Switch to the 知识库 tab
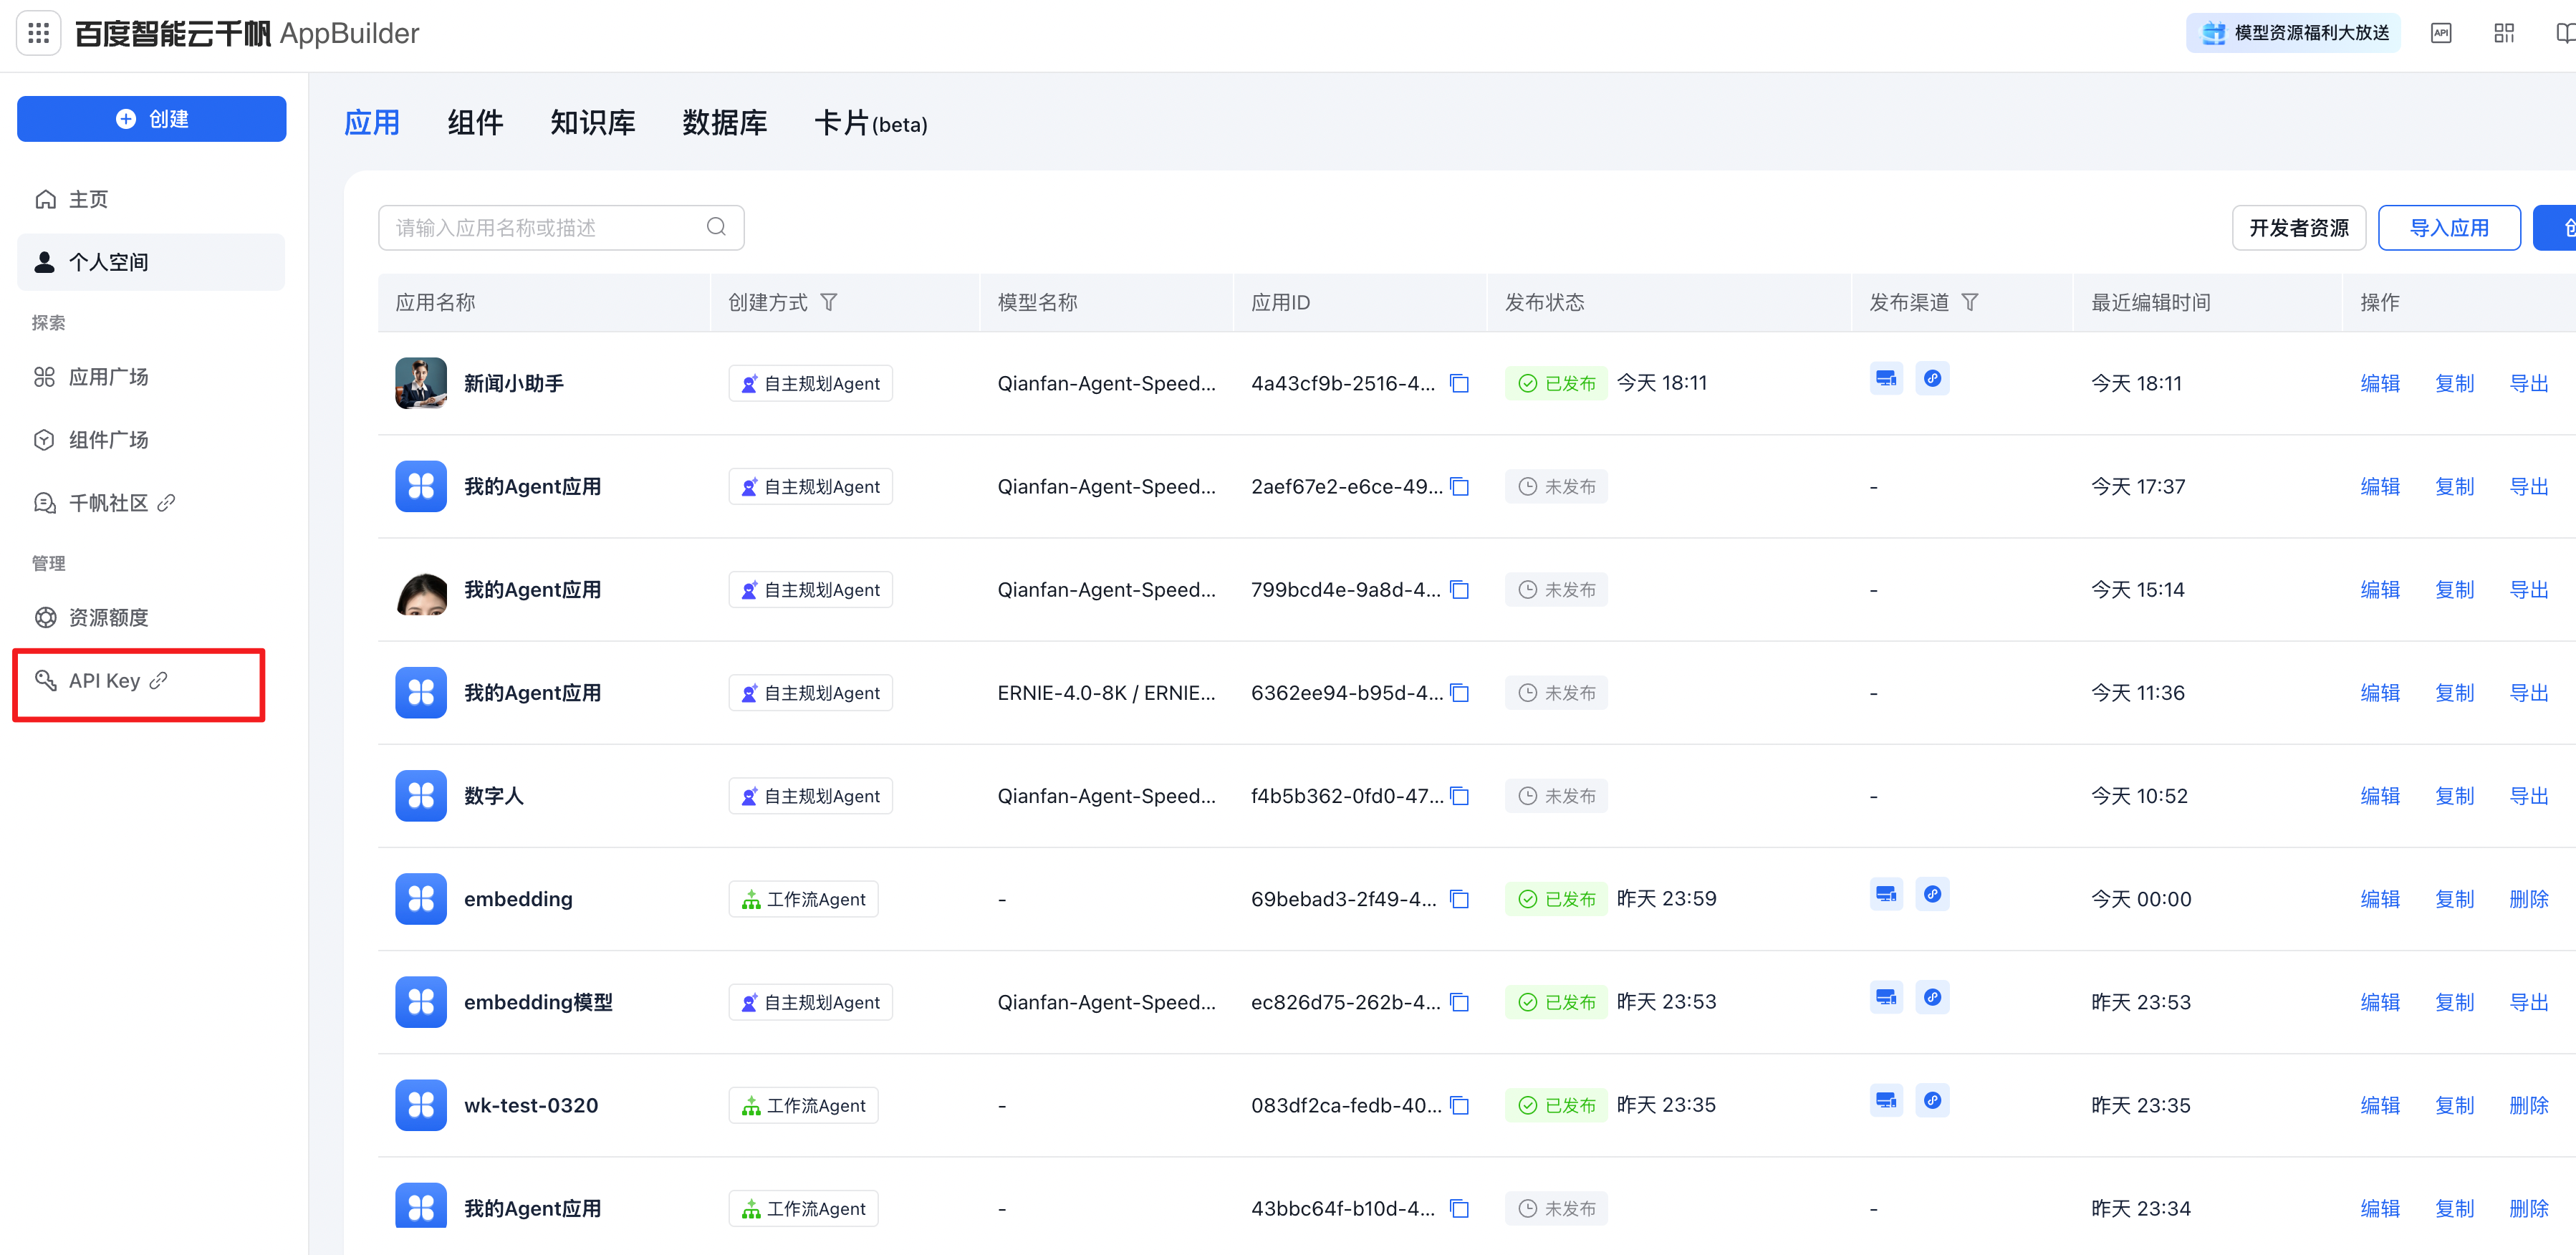The height and width of the screenshot is (1255, 2576). [x=593, y=123]
